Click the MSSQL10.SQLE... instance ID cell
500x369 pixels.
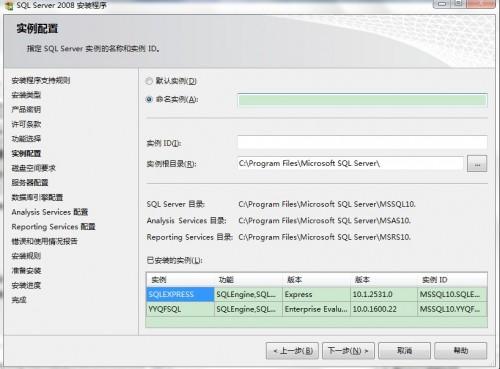point(452,294)
